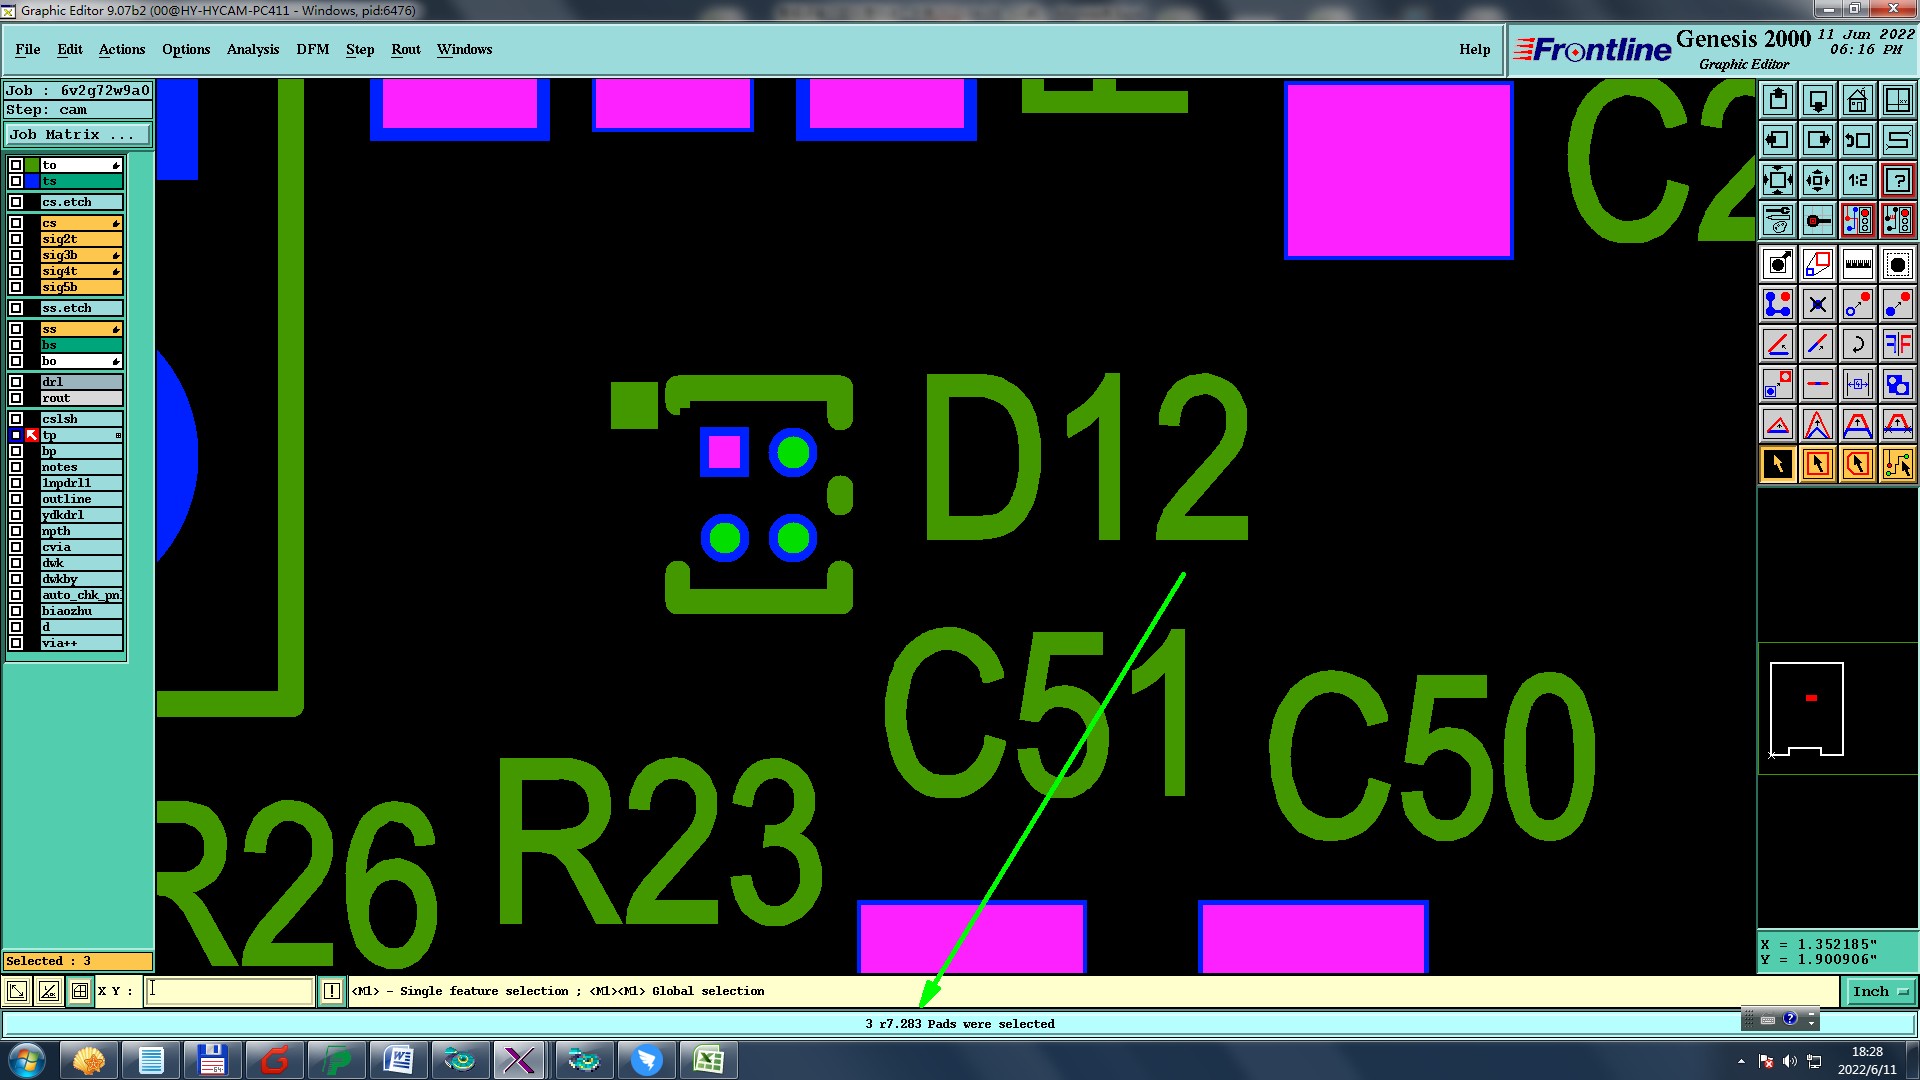This screenshot has width=1920, height=1080.
Task: Click the mirror F flip icon
Action: tap(1897, 344)
